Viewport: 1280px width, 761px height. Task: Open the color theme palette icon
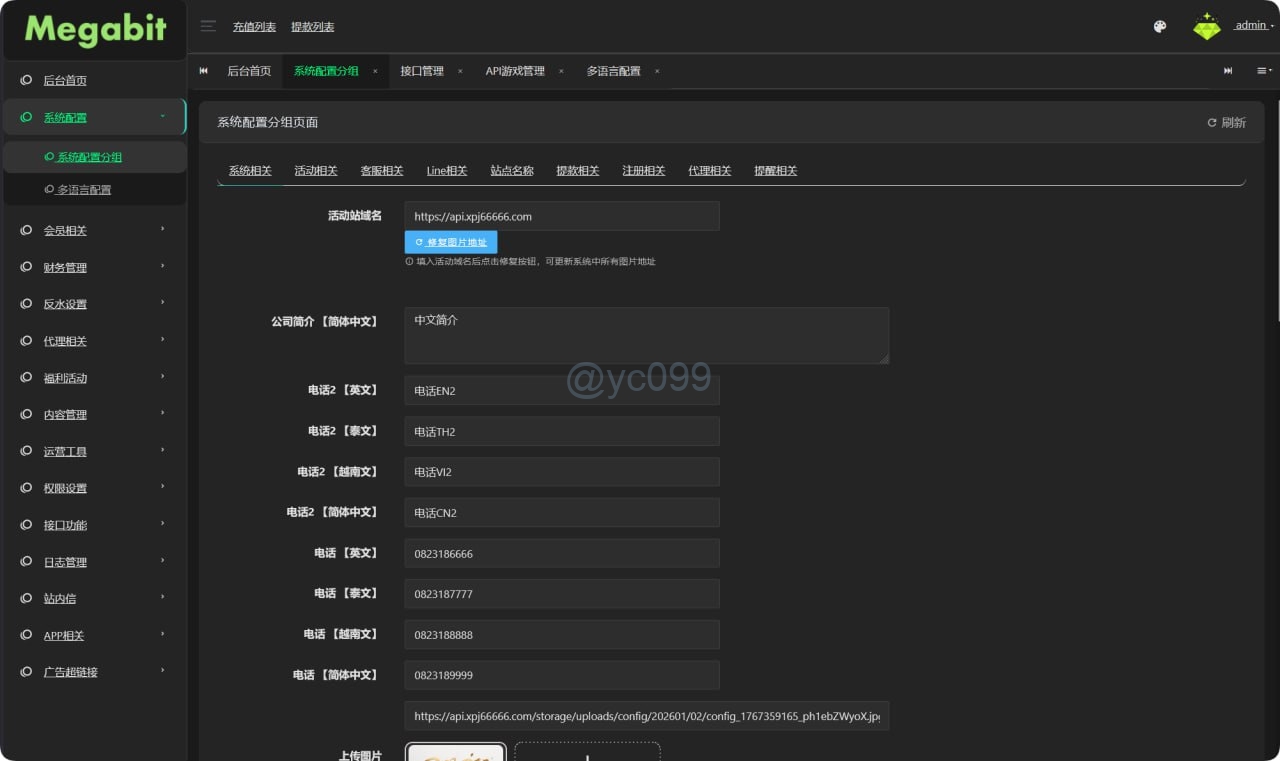coord(1160,27)
